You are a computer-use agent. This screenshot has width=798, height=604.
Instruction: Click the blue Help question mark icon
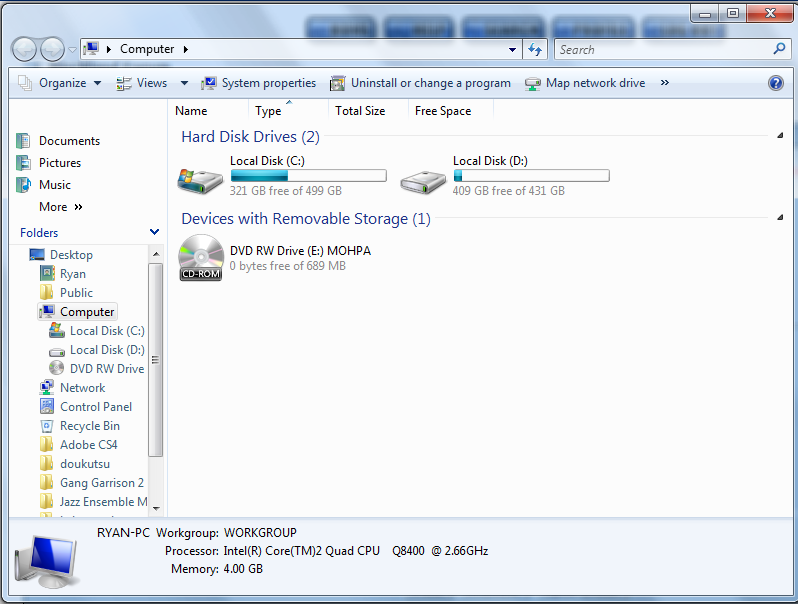coord(775,83)
